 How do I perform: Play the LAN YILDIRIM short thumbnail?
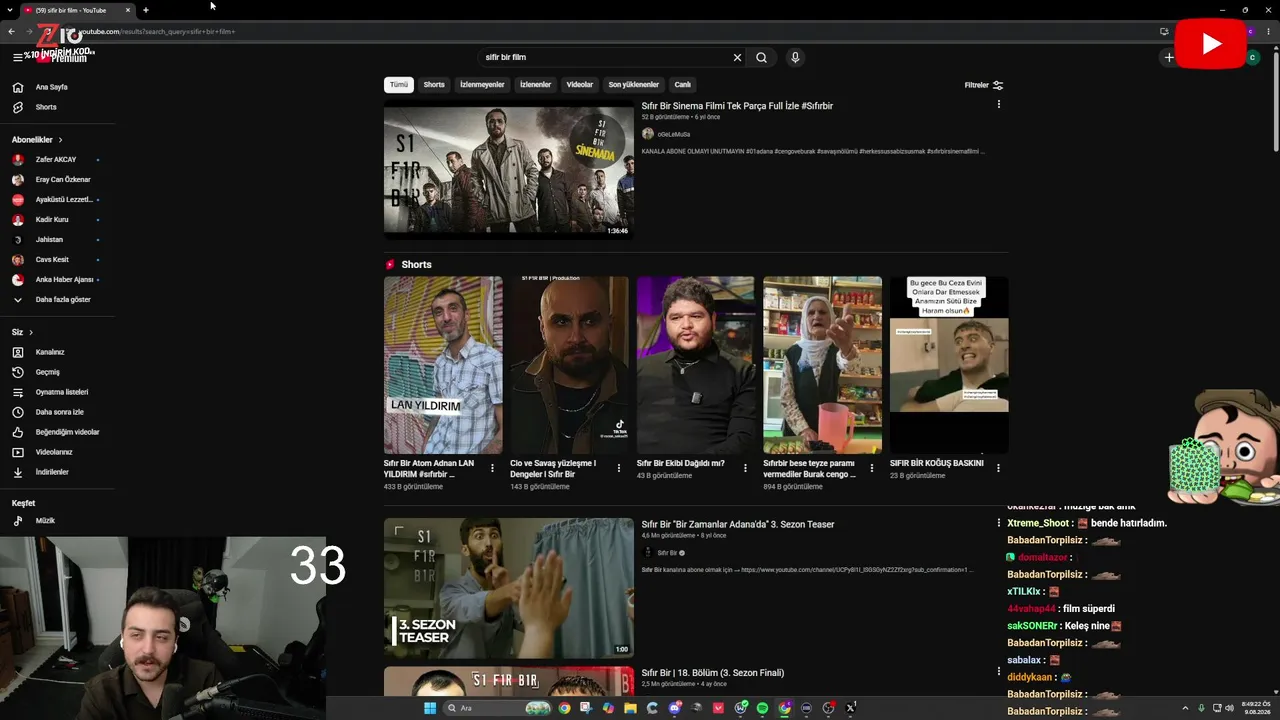pyautogui.click(x=443, y=365)
